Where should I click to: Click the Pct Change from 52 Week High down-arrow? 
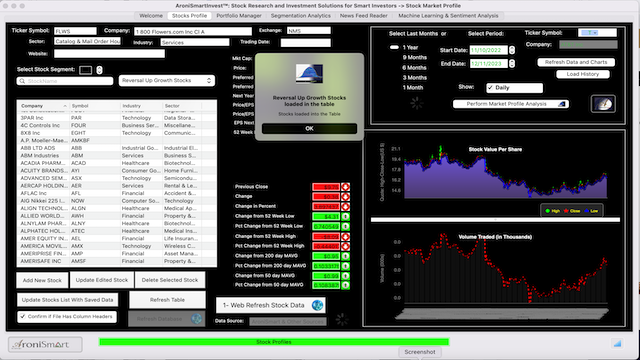345,246
